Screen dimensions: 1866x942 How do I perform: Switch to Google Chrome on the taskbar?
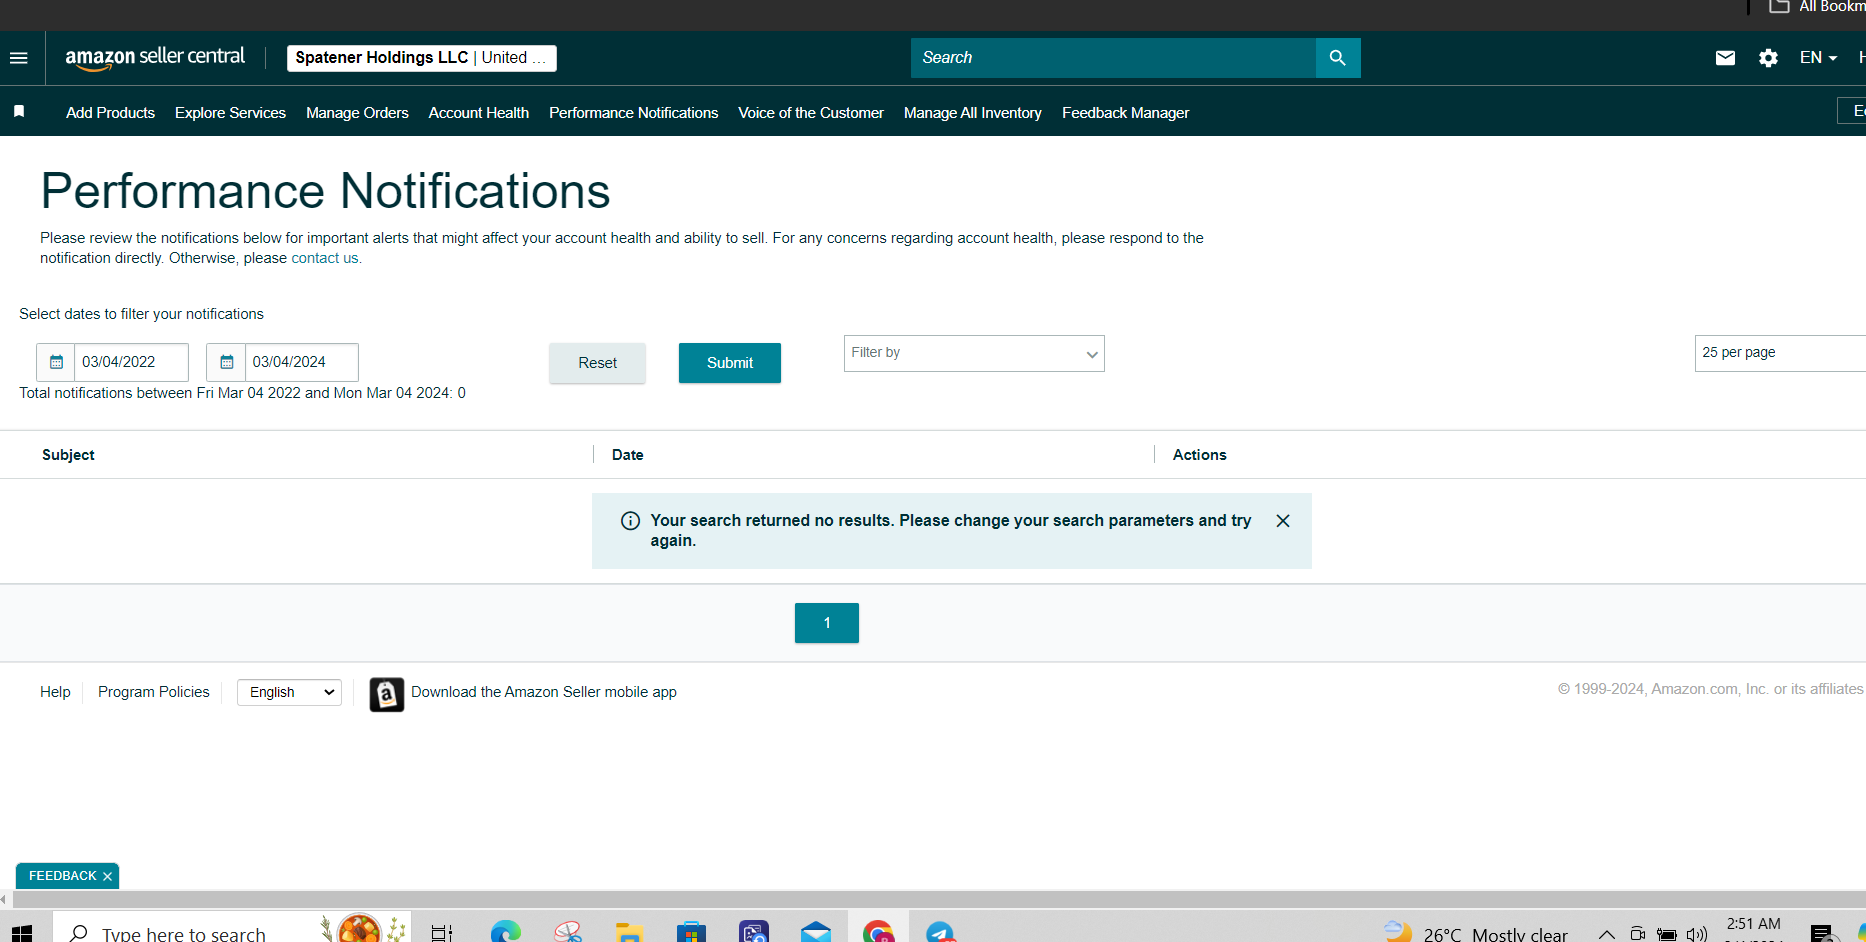[x=878, y=933]
